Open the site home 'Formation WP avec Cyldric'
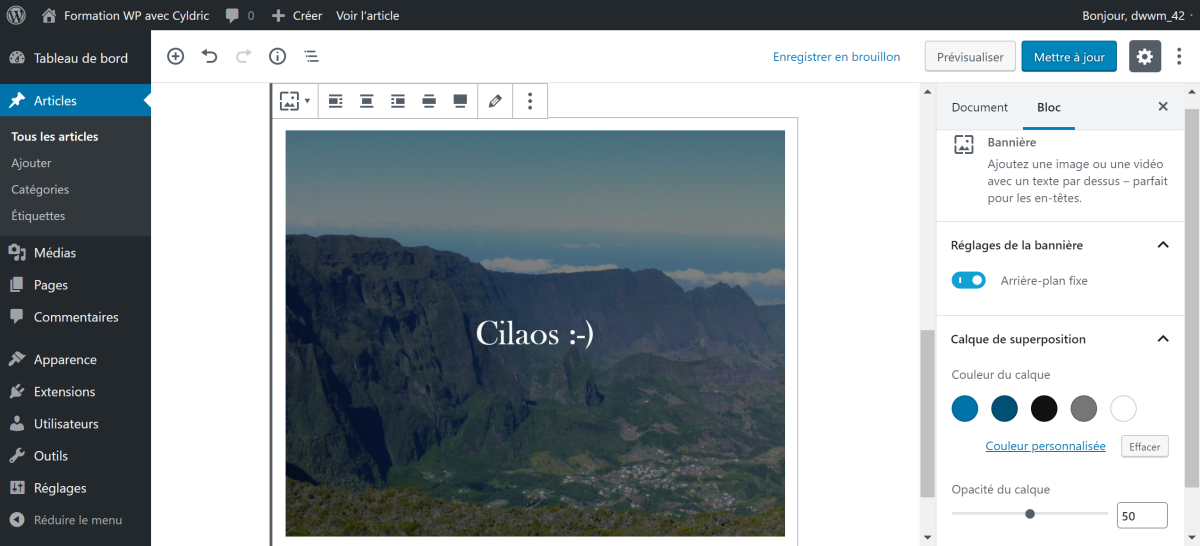Image resolution: width=1200 pixels, height=546 pixels. click(x=128, y=15)
